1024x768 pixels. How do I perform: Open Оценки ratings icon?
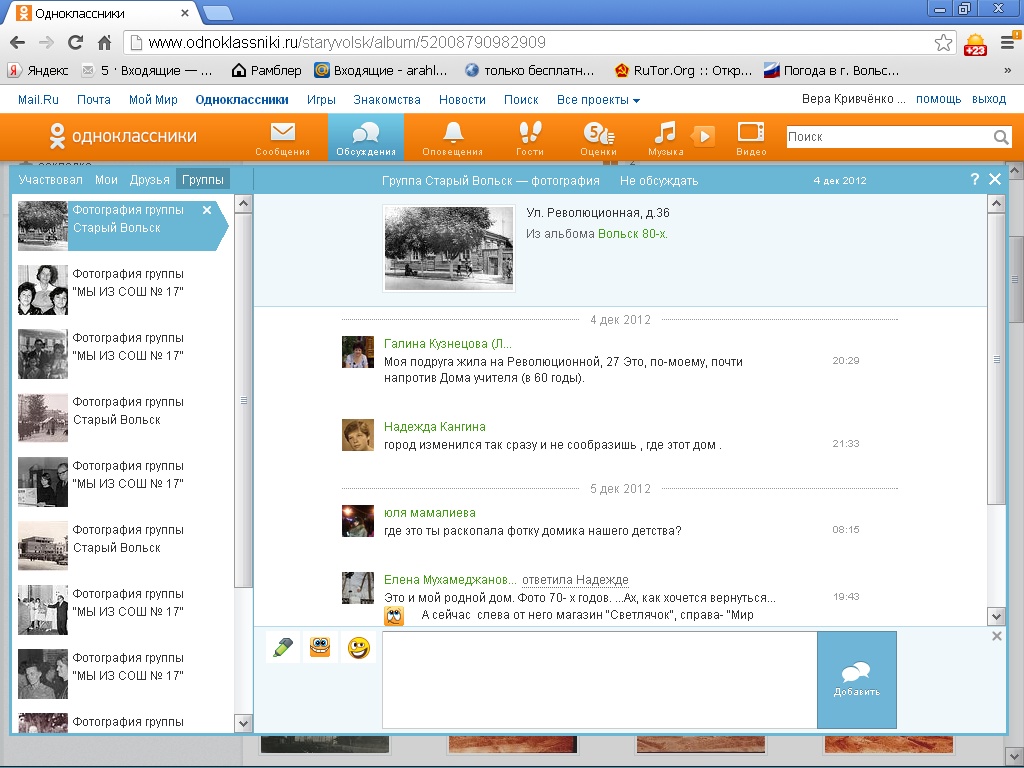598,136
